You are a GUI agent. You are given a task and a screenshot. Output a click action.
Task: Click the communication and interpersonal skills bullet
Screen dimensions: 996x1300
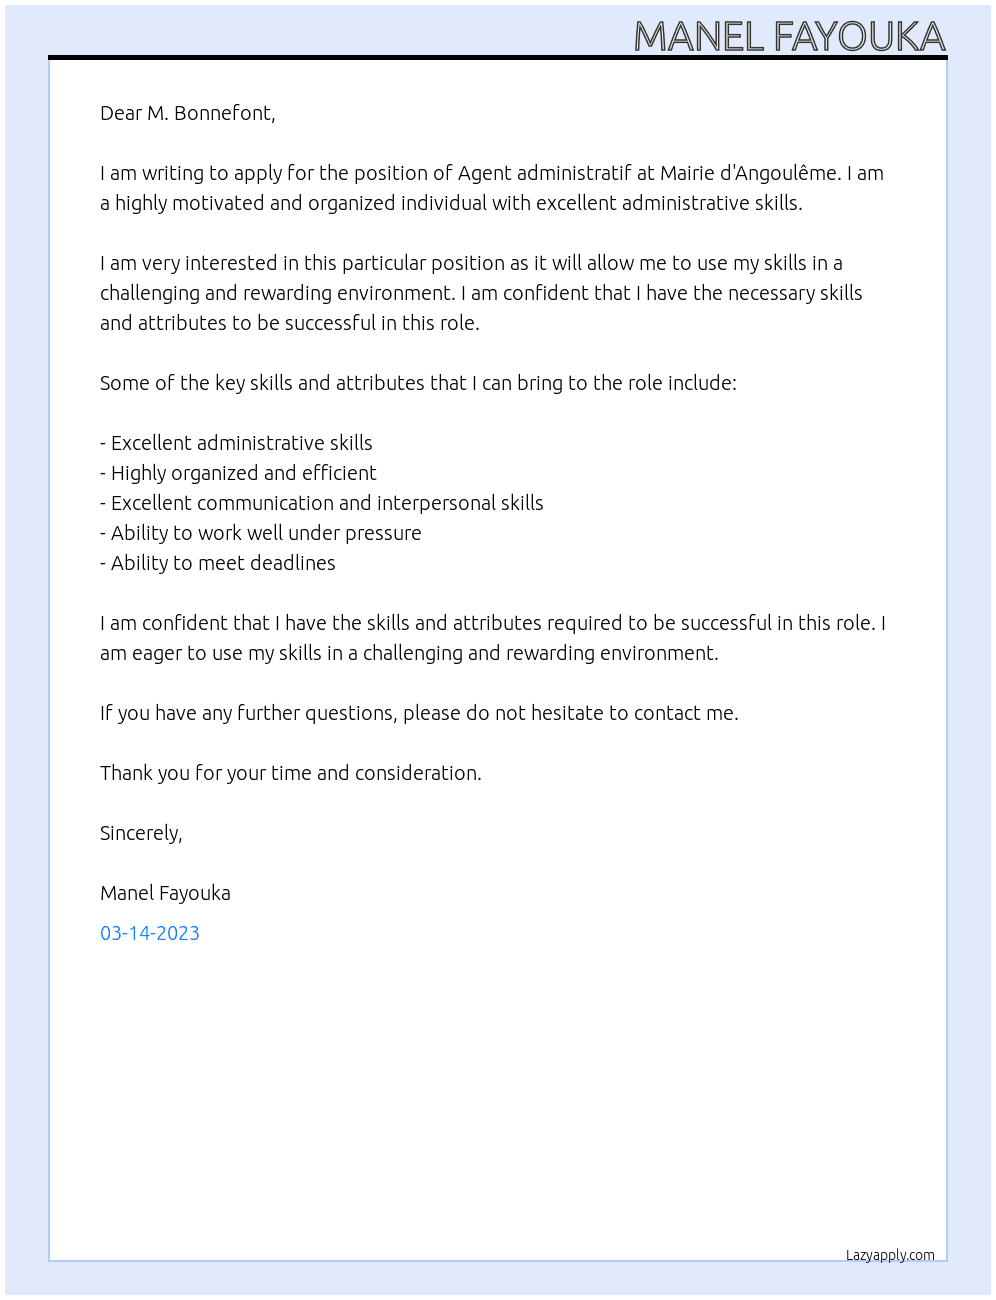(x=322, y=503)
